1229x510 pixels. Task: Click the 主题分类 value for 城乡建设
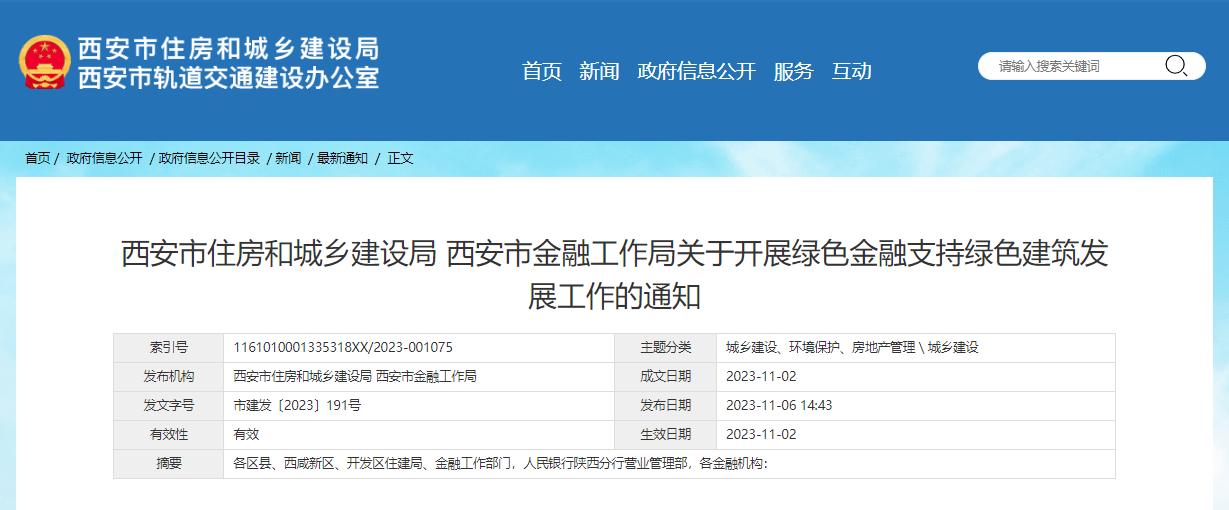[x=852, y=347]
